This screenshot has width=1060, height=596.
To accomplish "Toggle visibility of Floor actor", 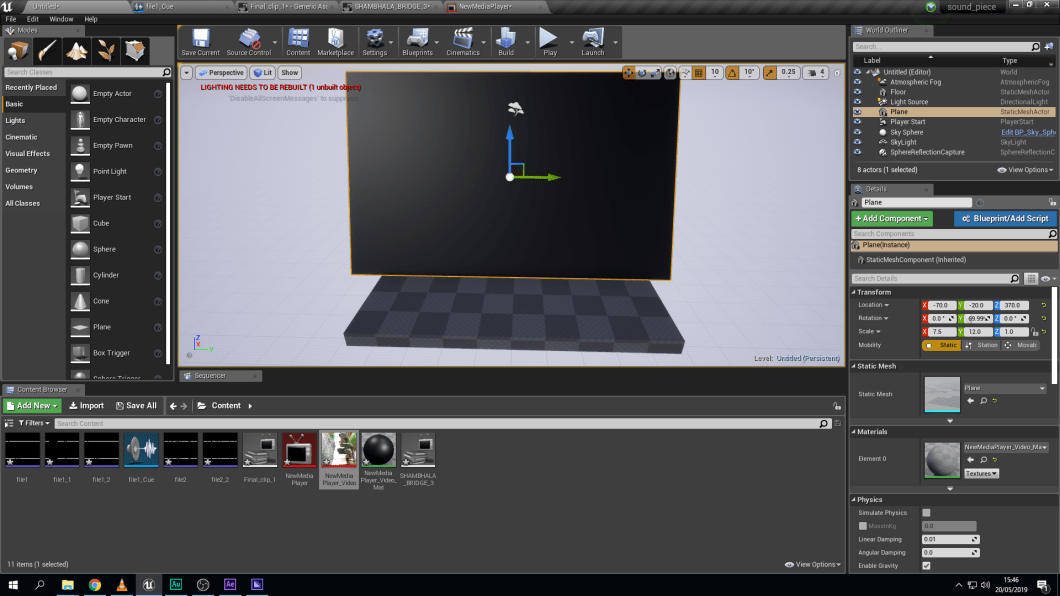I will [x=857, y=92].
